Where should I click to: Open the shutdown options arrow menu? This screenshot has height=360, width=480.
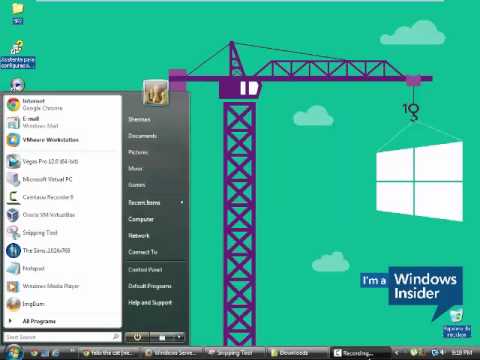(x=180, y=337)
